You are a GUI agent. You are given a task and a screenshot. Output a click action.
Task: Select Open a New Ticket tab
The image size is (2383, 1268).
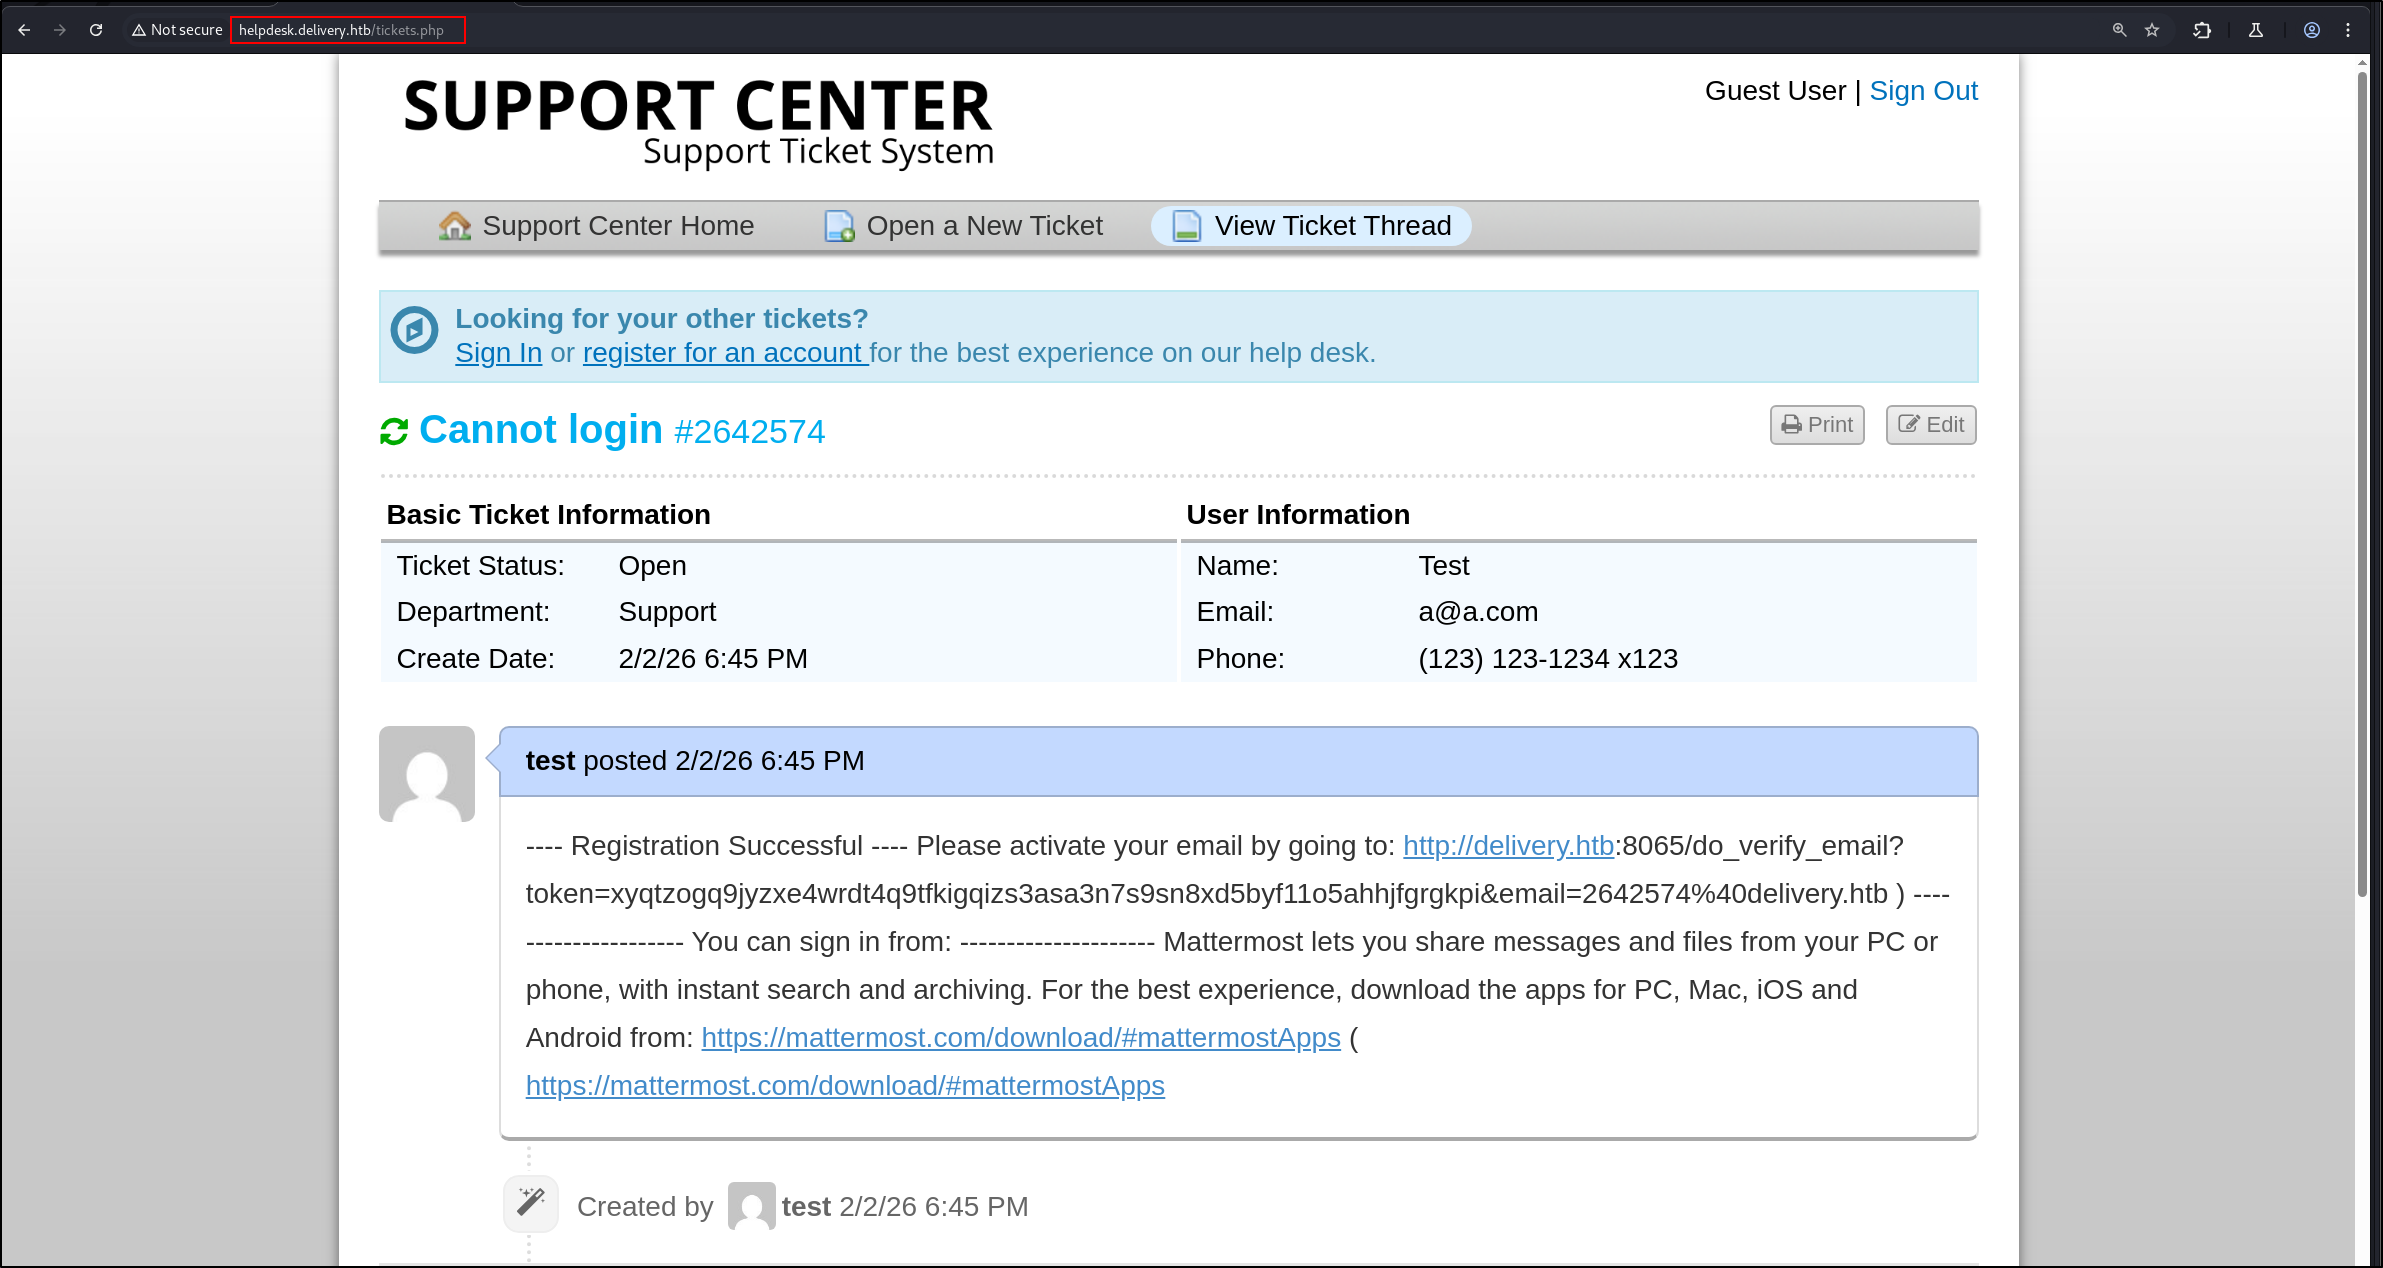tap(963, 226)
